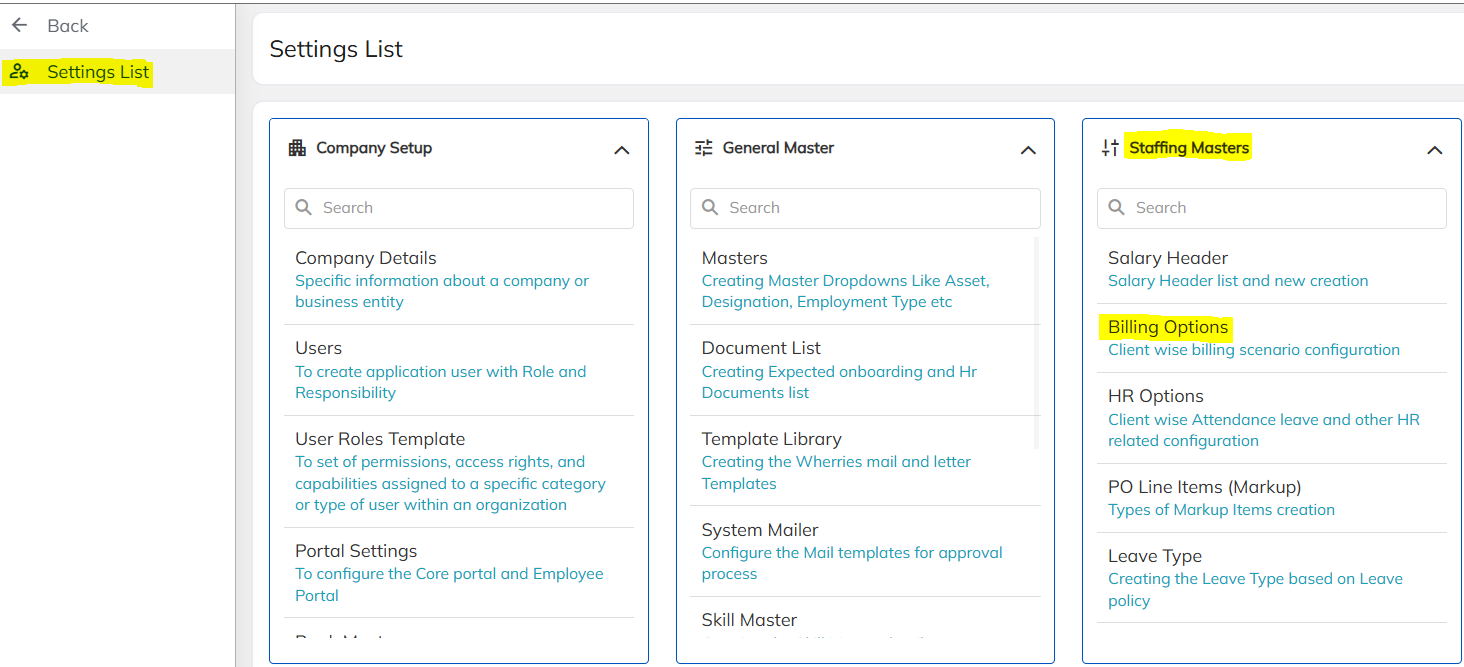Open System Mailer
The image size is (1464, 667).
[760, 530]
